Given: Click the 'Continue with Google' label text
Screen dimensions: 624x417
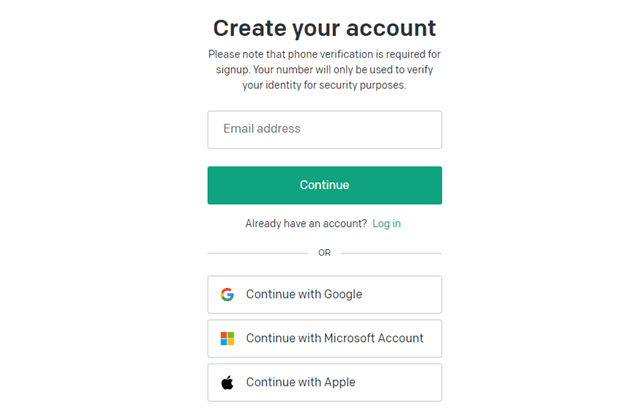Looking at the screenshot, I should 304,295.
